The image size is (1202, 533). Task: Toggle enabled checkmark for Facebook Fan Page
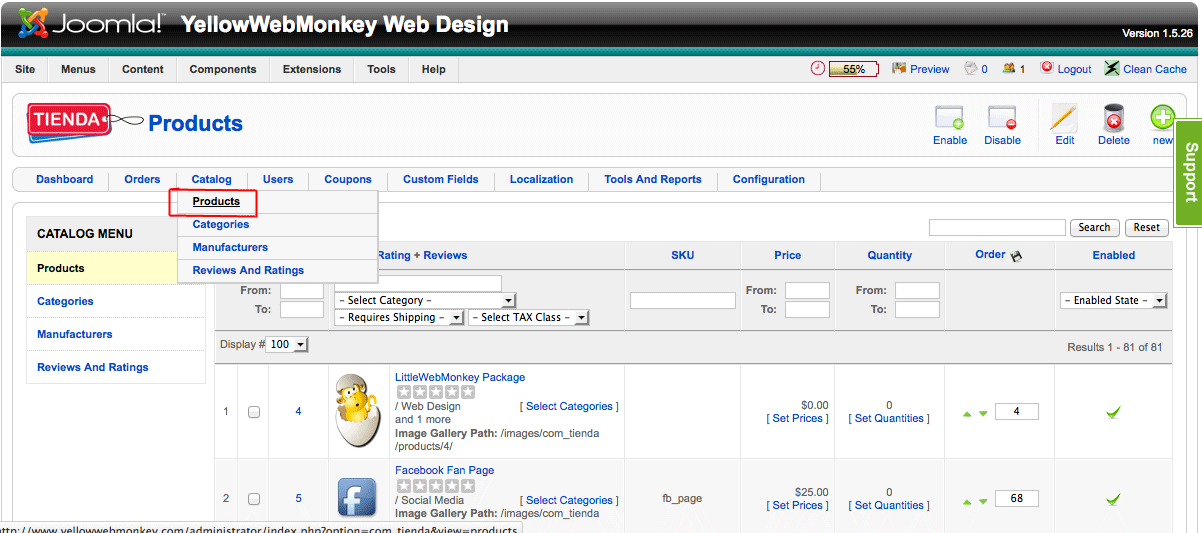[x=1113, y=499]
